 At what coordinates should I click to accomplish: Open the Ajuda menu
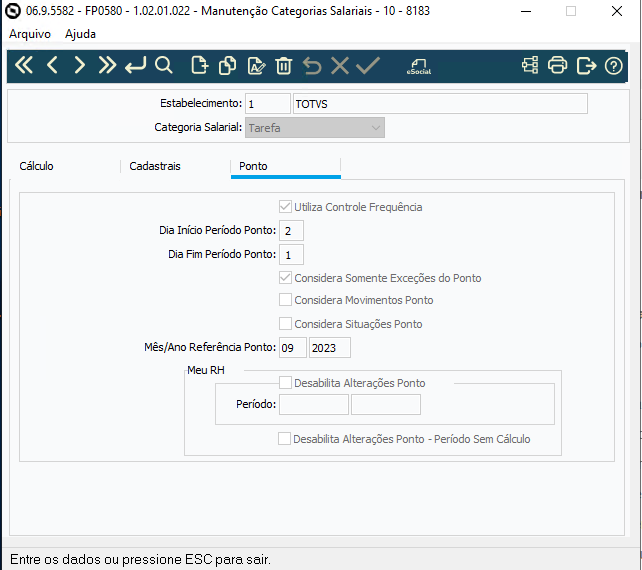(80, 34)
